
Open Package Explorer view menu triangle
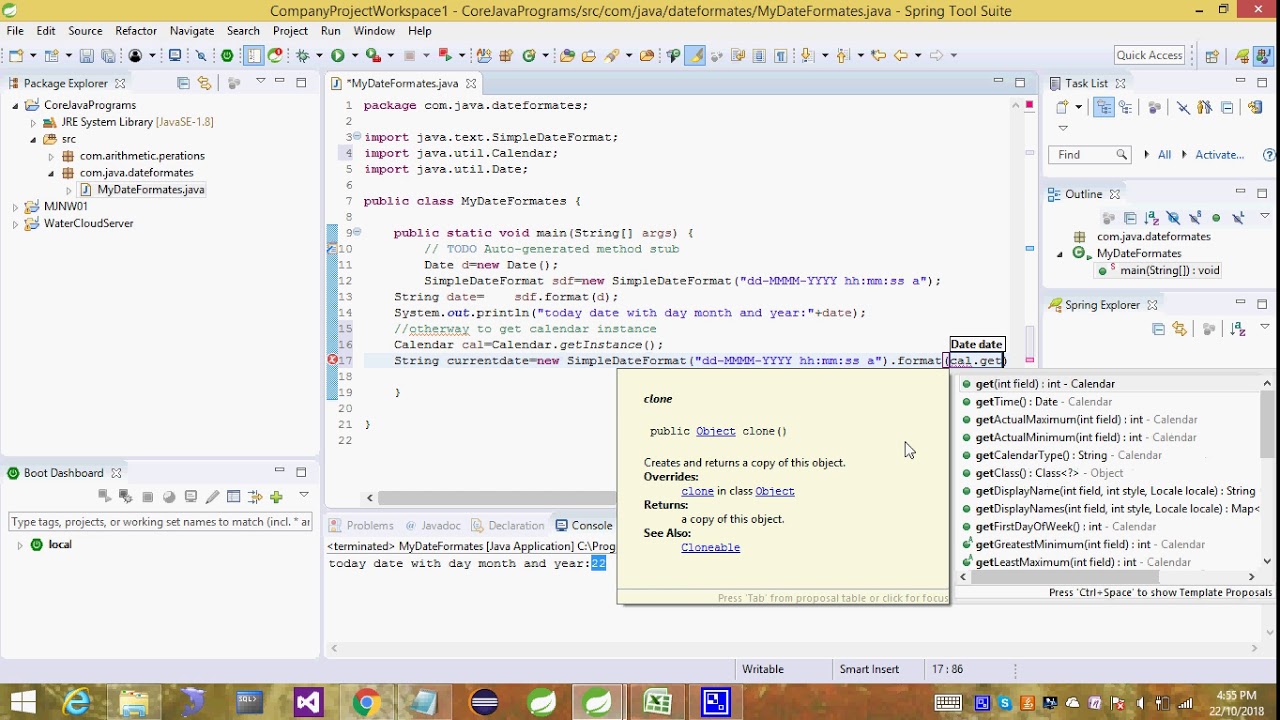click(260, 81)
